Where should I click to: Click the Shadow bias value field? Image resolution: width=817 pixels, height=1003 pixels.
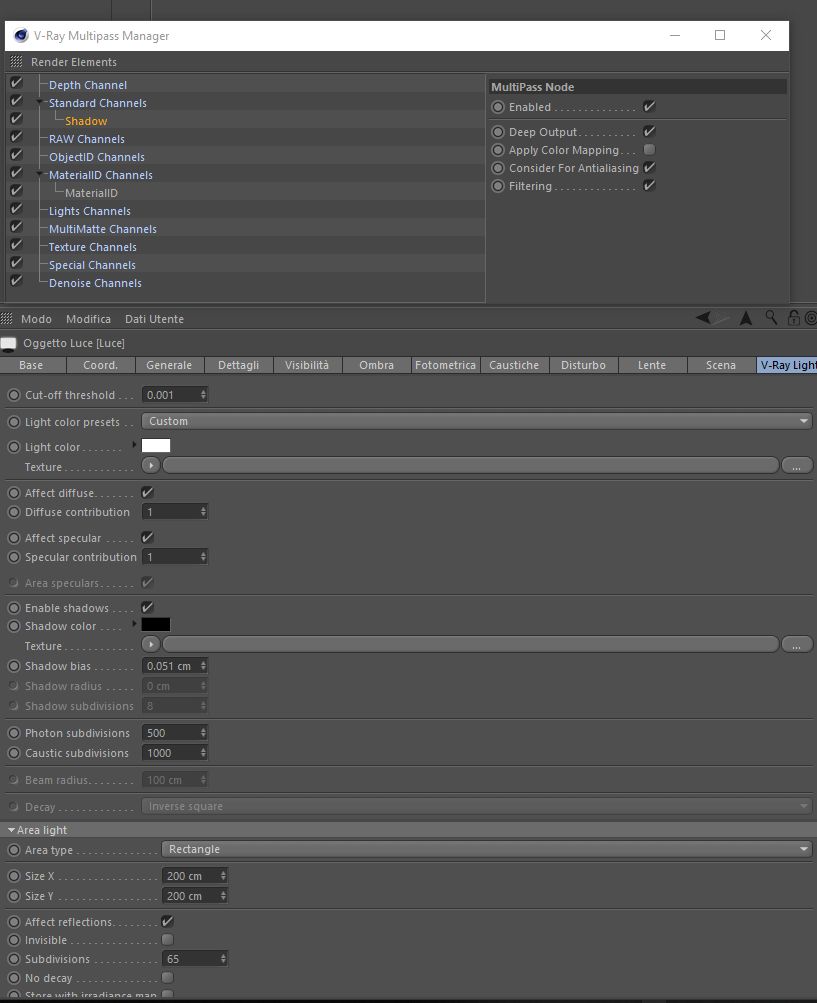pos(171,666)
